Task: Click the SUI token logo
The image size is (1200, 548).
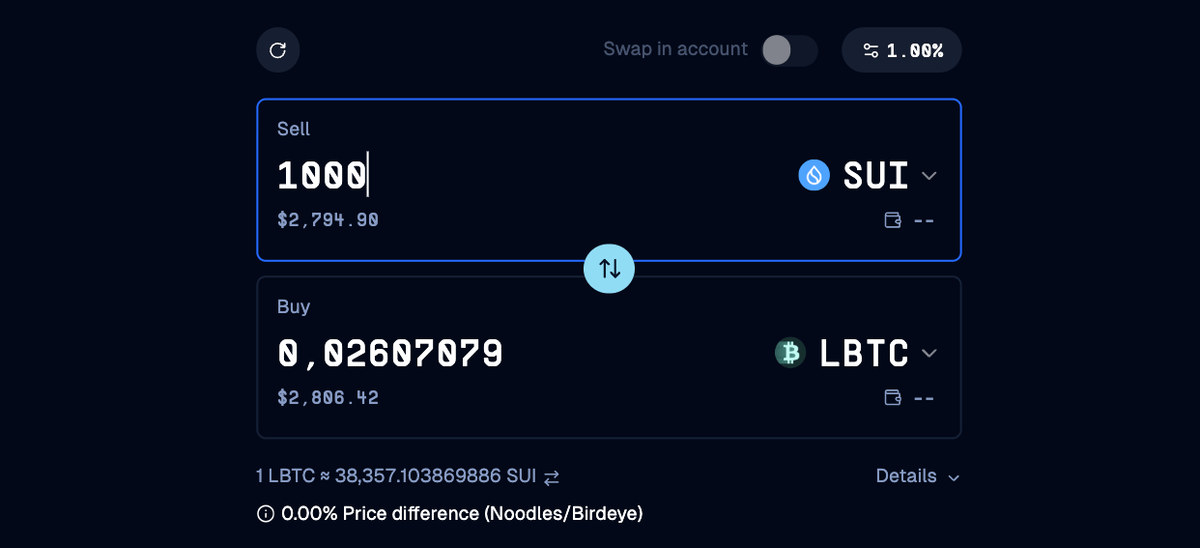Action: click(x=814, y=176)
